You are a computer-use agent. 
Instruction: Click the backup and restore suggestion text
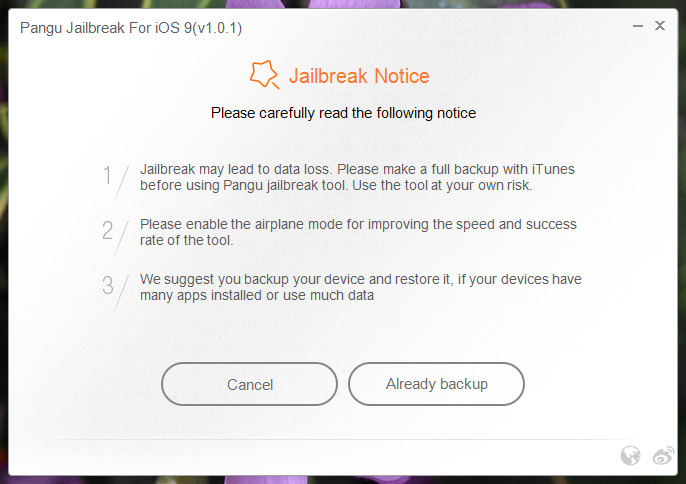360,287
